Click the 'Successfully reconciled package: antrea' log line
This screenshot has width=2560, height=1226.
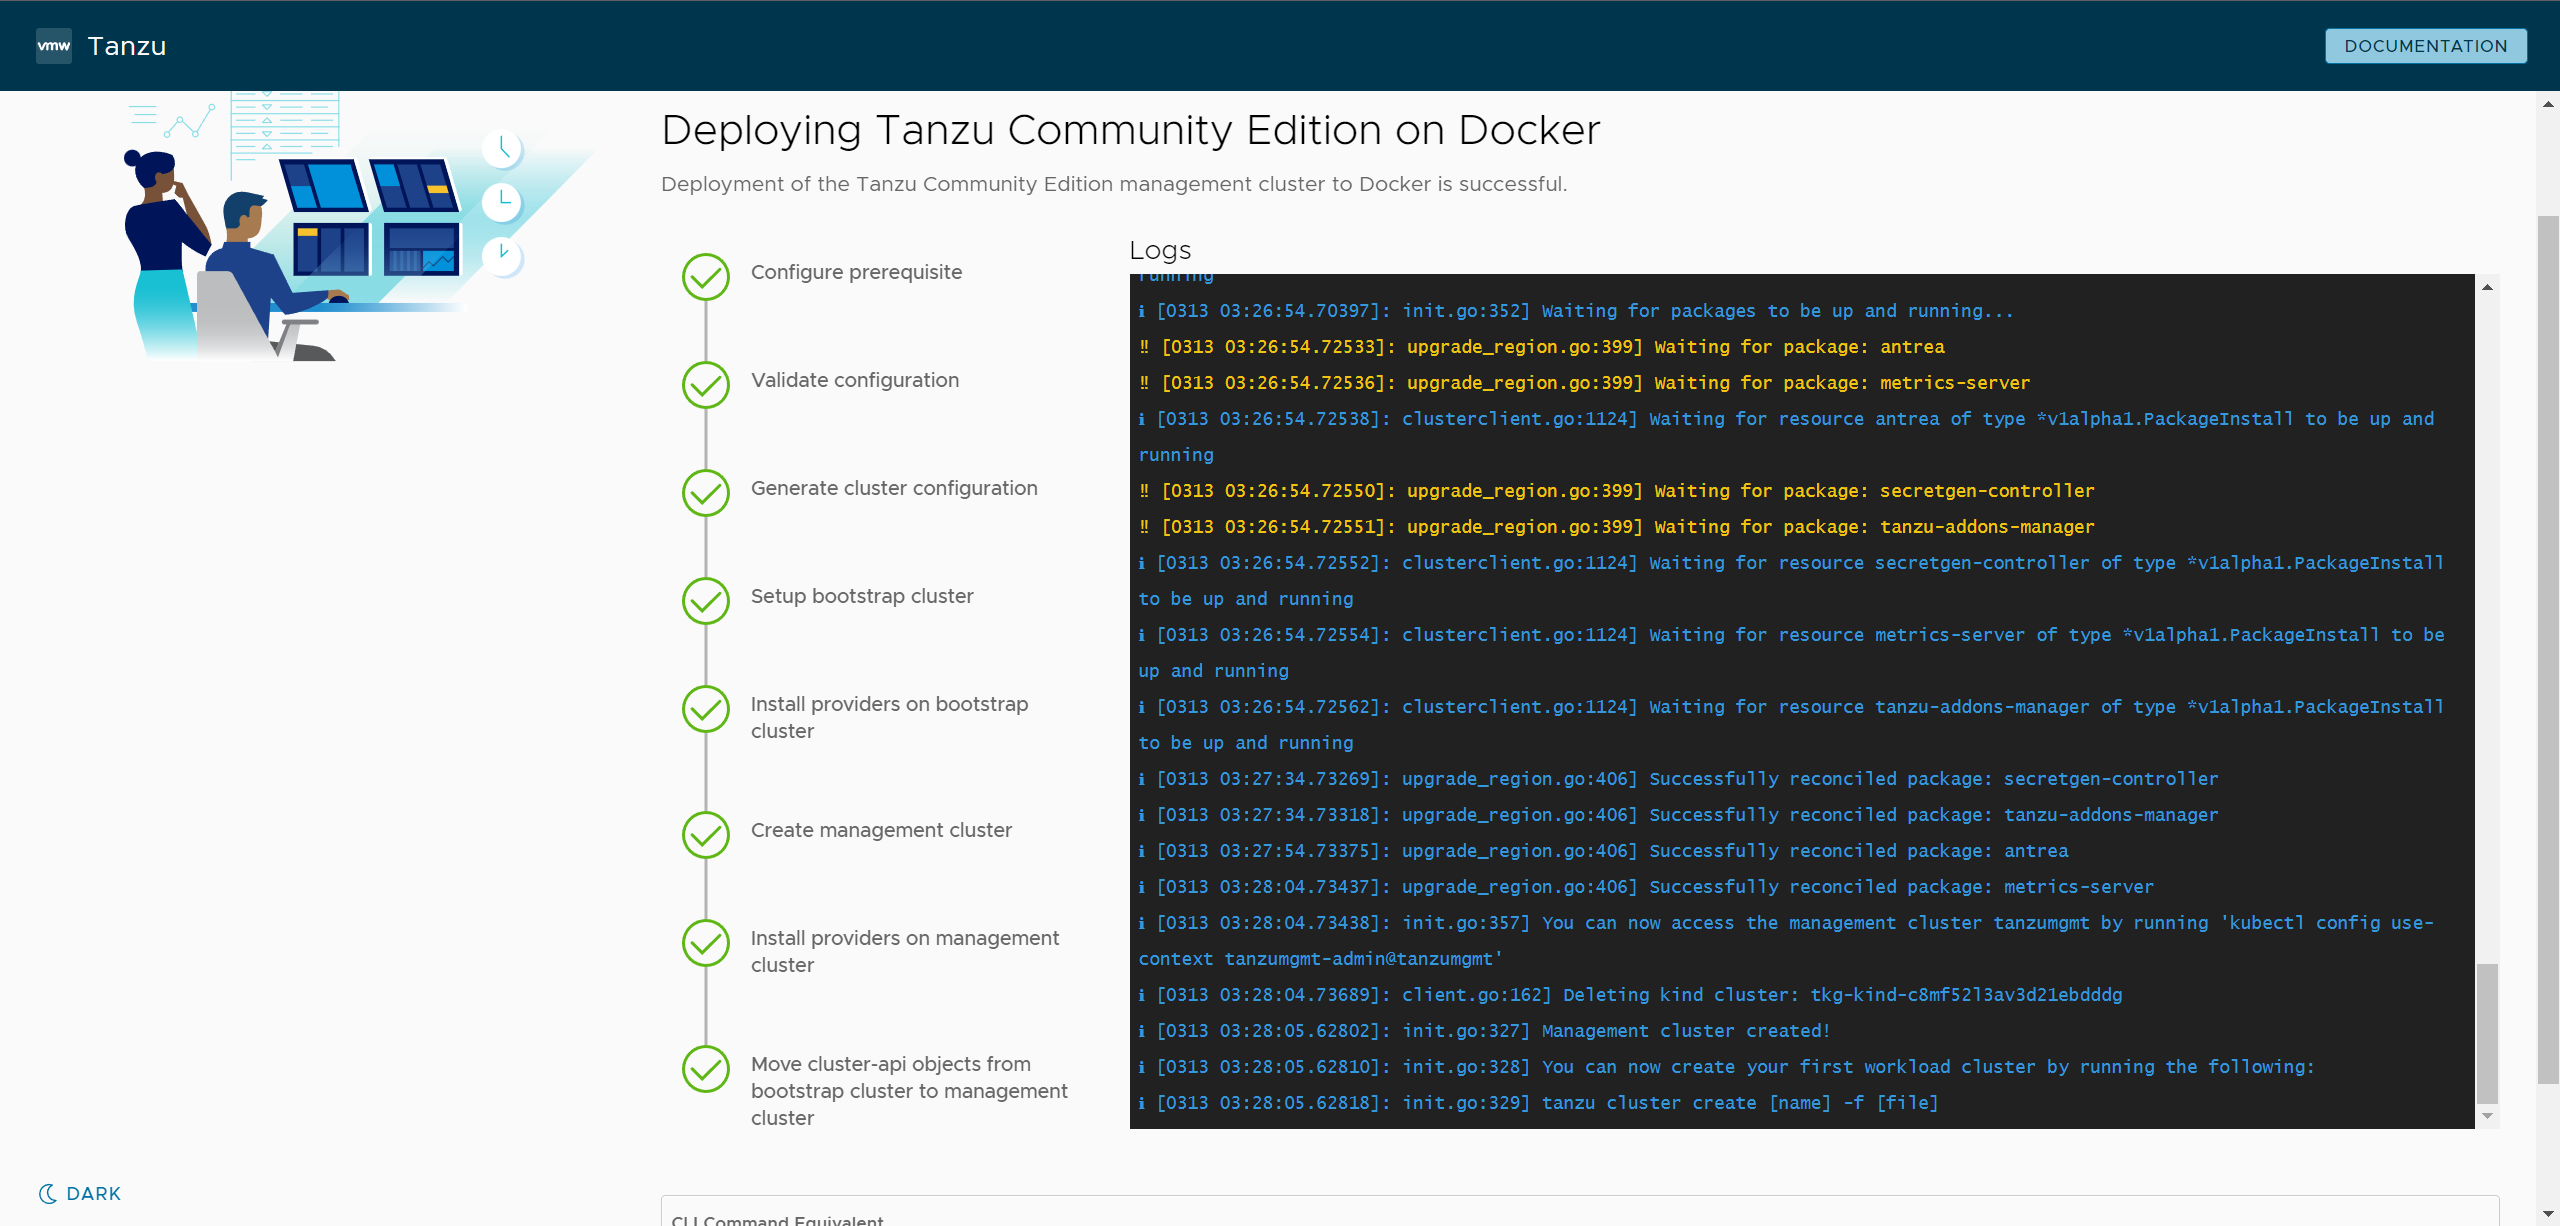point(1603,850)
